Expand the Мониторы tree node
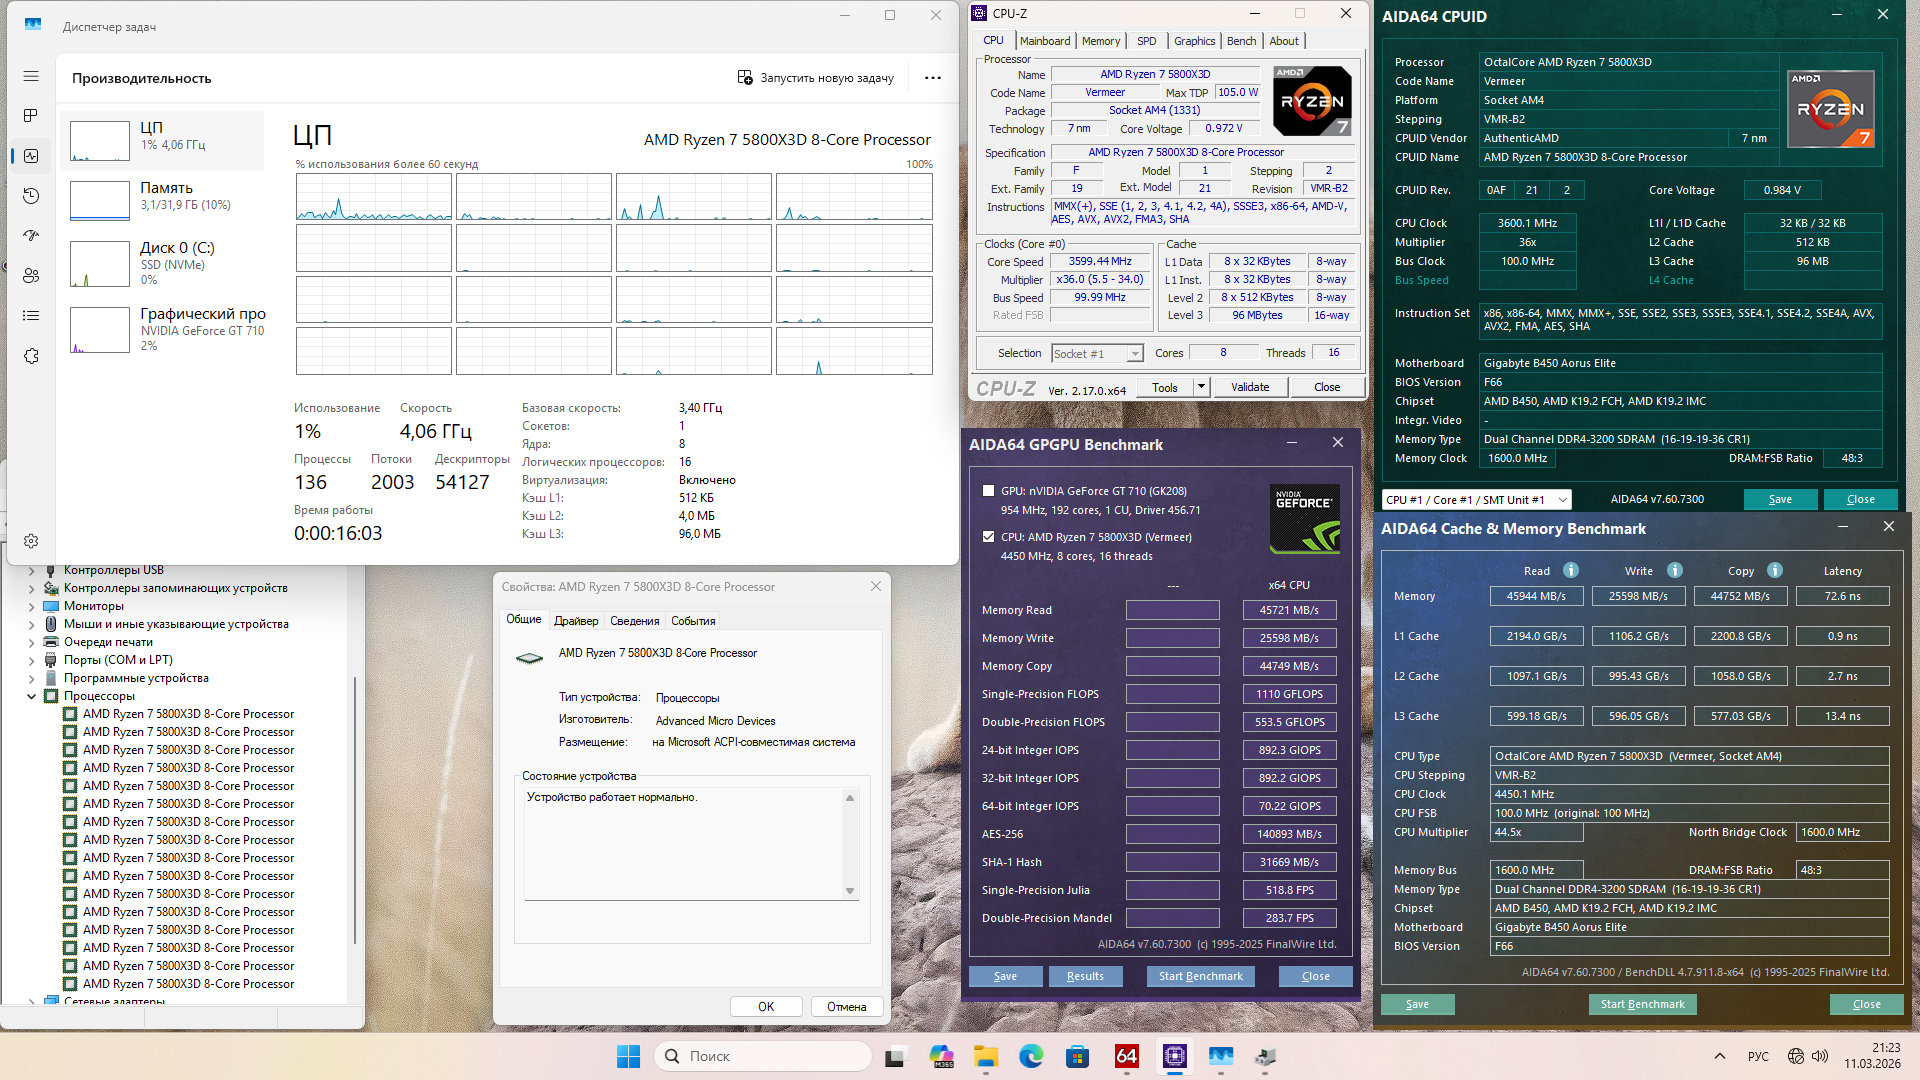Viewport: 1920px width, 1080px height. (x=31, y=606)
